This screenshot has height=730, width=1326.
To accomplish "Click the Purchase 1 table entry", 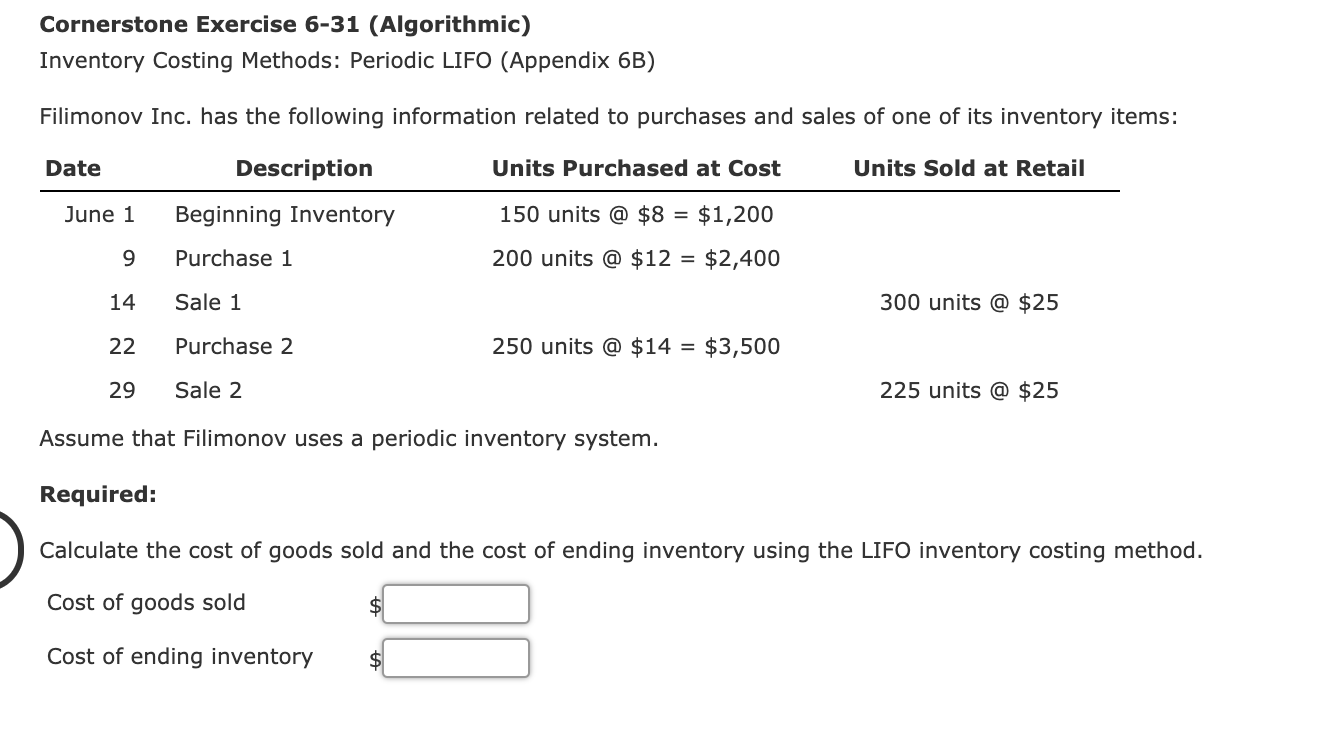I will point(233,258).
